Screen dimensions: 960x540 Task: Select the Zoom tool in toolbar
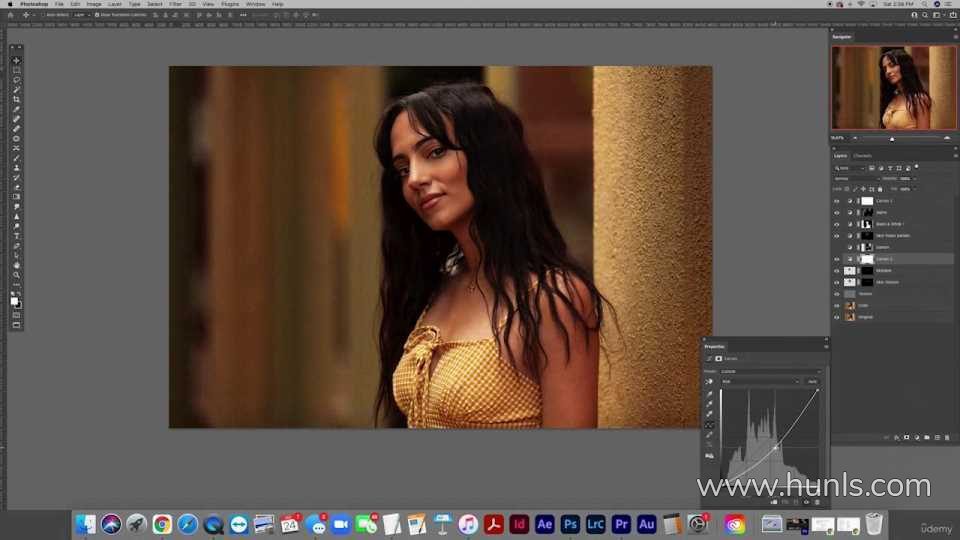[x=16, y=275]
